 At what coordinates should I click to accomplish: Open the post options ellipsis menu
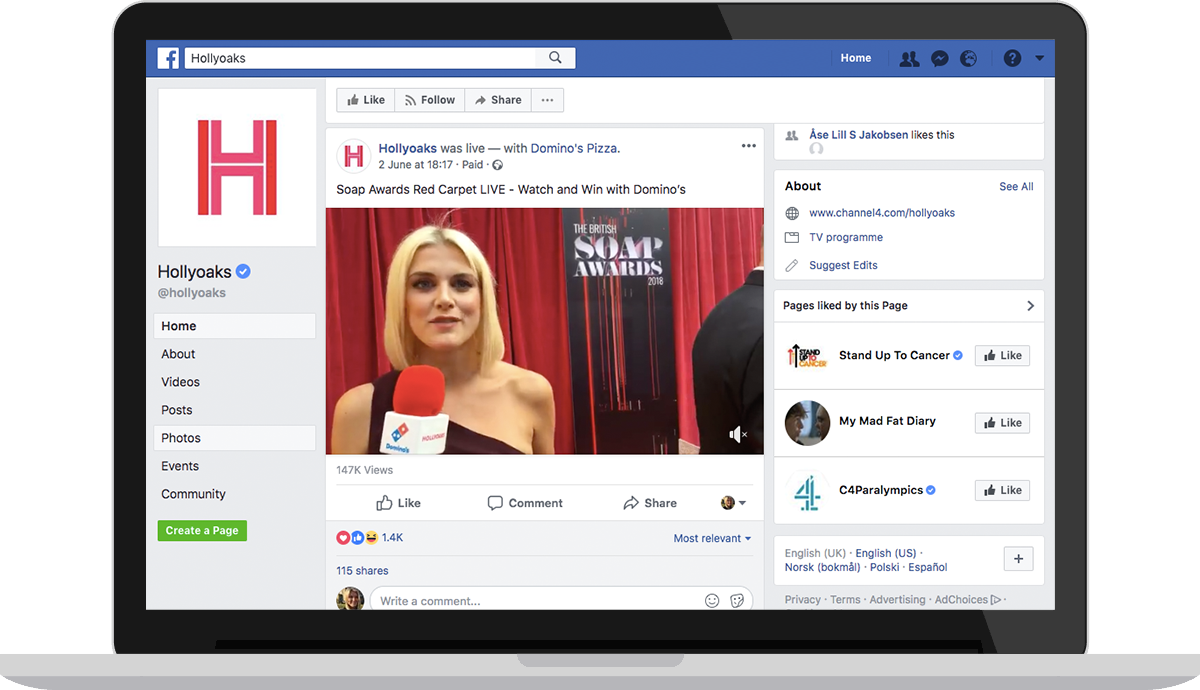coord(748,145)
